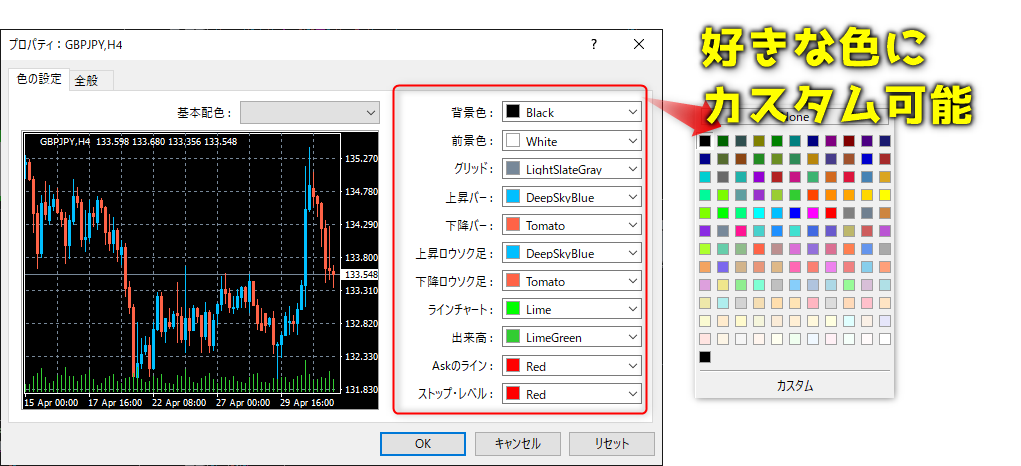Image resolution: width=1021 pixels, height=466 pixels.
Task: Pick the magenta swatch in palette grid
Action: [812, 213]
